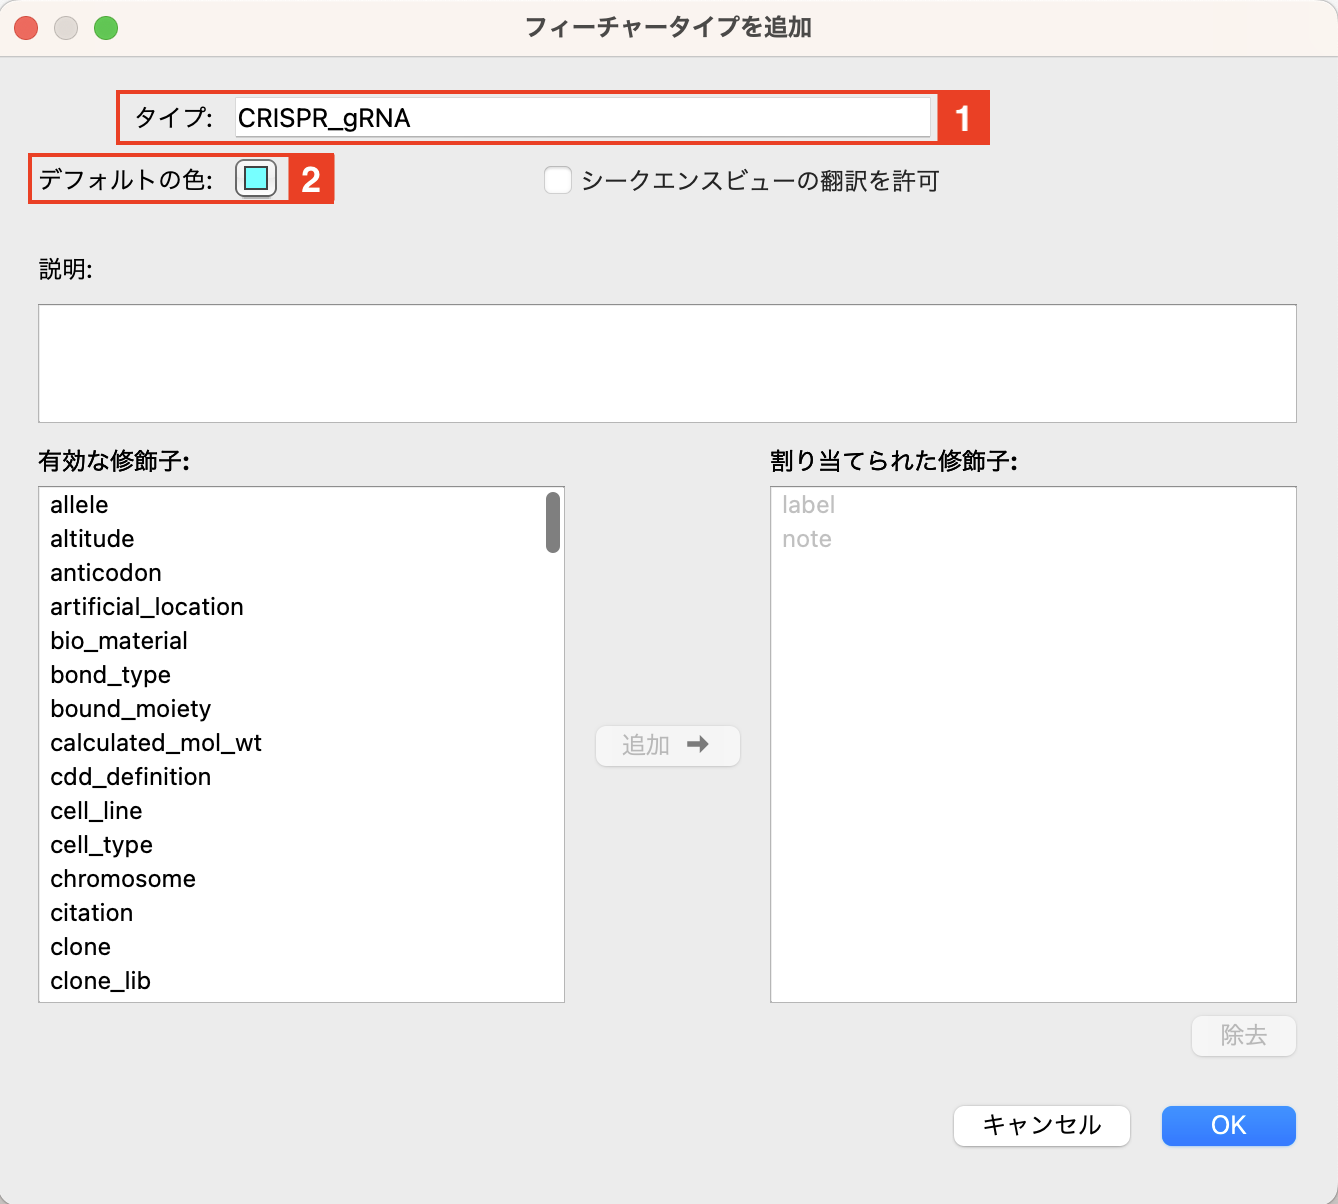The height and width of the screenshot is (1204, 1338).
Task: Minimize the dialog with yellow traffic light
Action: point(65,28)
